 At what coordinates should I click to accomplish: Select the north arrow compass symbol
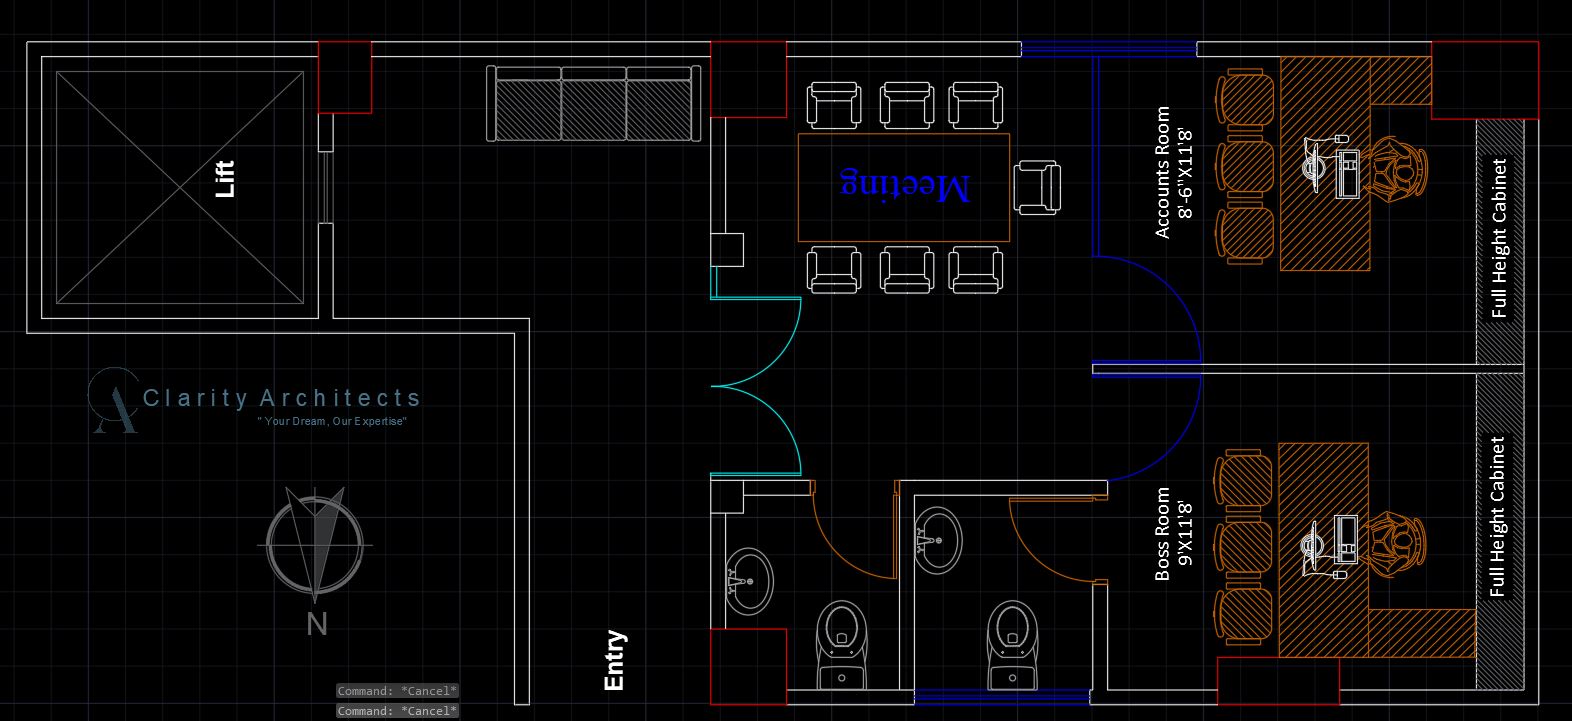315,545
